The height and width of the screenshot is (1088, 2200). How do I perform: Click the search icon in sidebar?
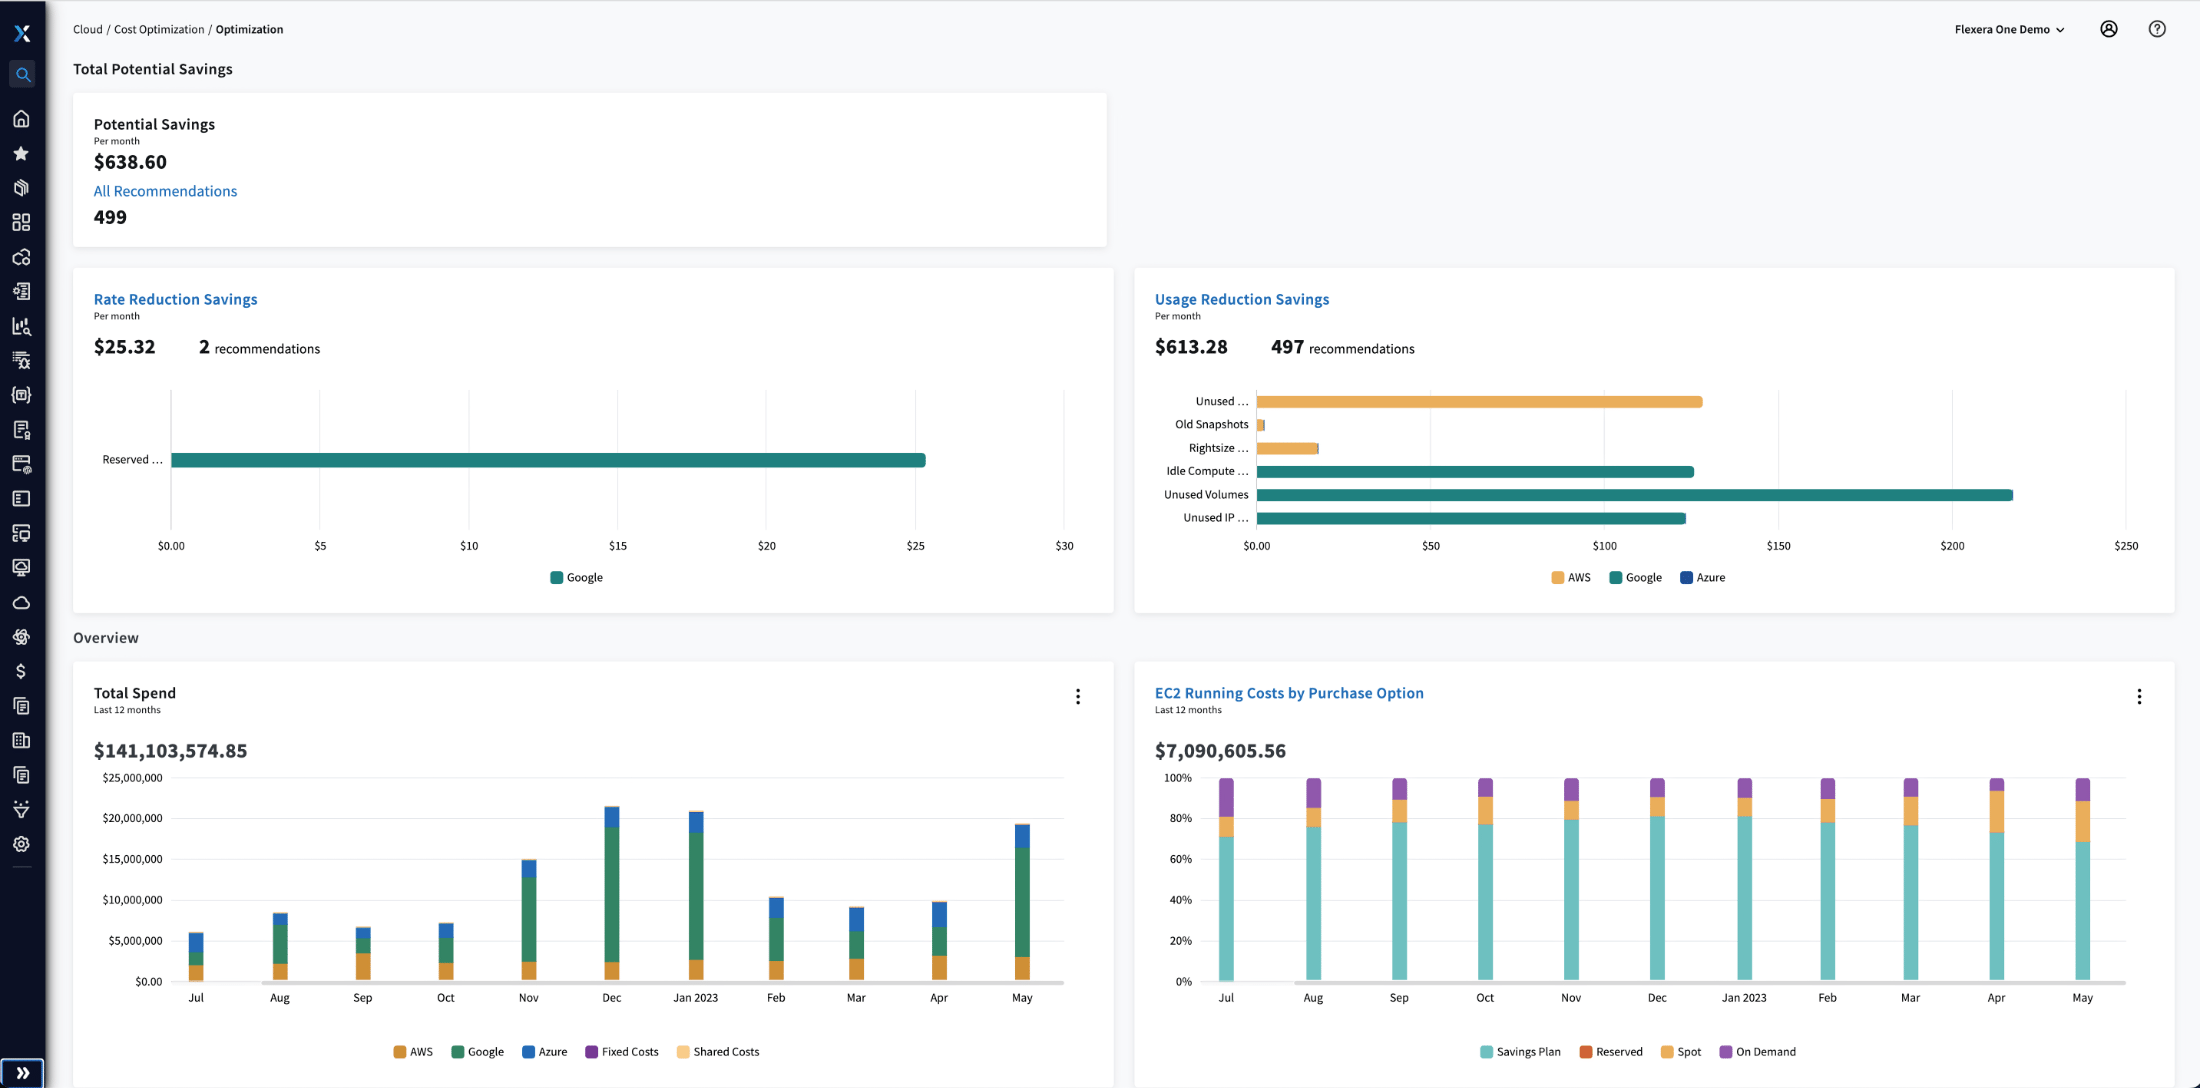pos(22,74)
